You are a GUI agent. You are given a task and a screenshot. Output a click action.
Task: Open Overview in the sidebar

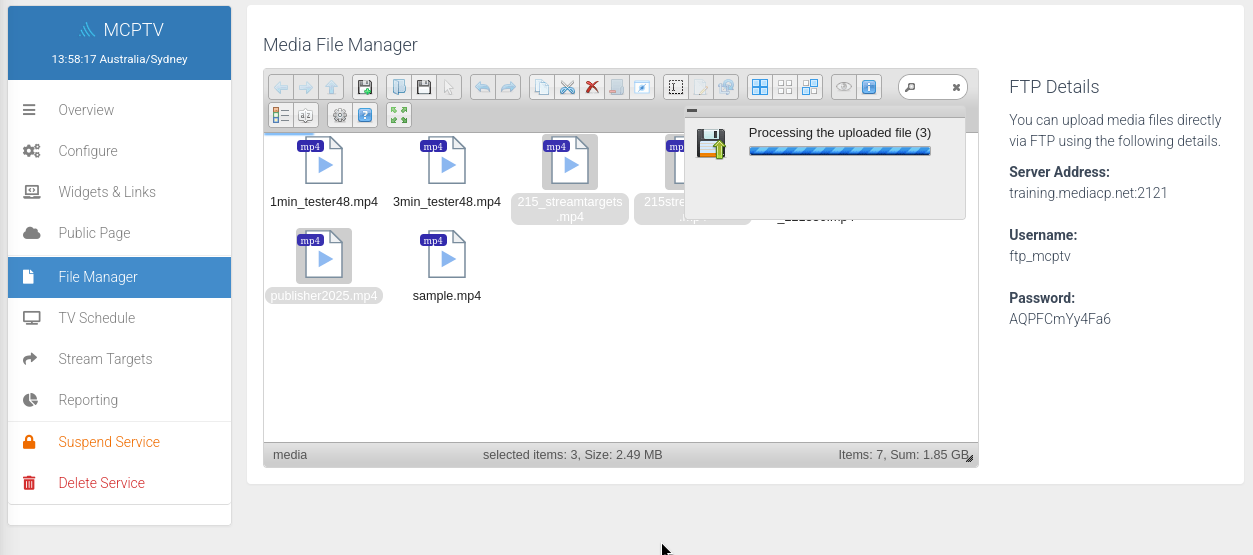click(x=119, y=110)
